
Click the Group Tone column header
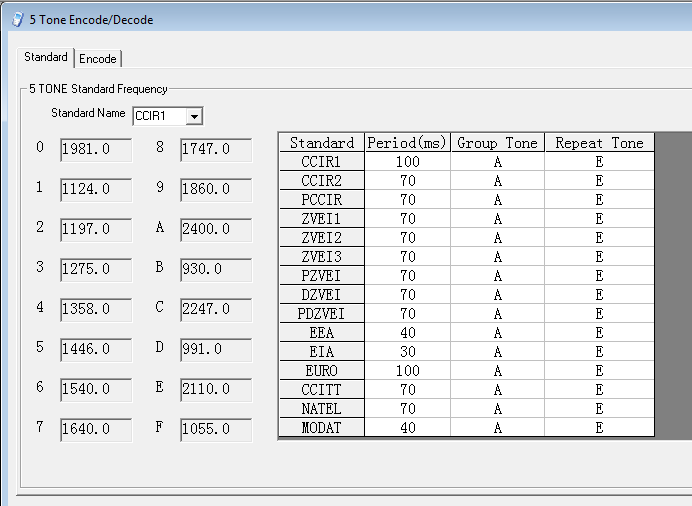click(x=497, y=142)
